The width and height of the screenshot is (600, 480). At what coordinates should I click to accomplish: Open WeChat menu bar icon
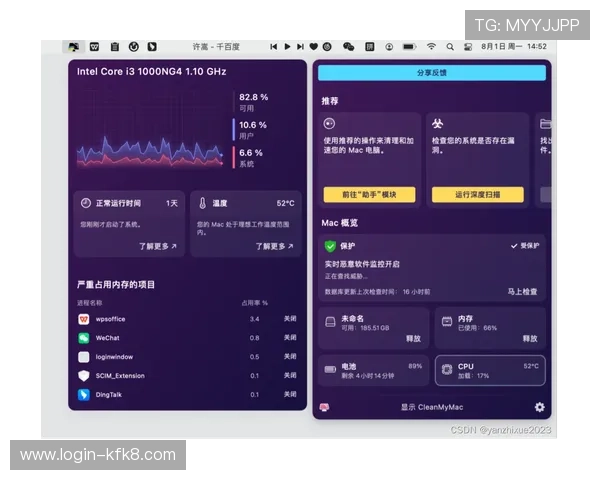pyautogui.click(x=348, y=47)
